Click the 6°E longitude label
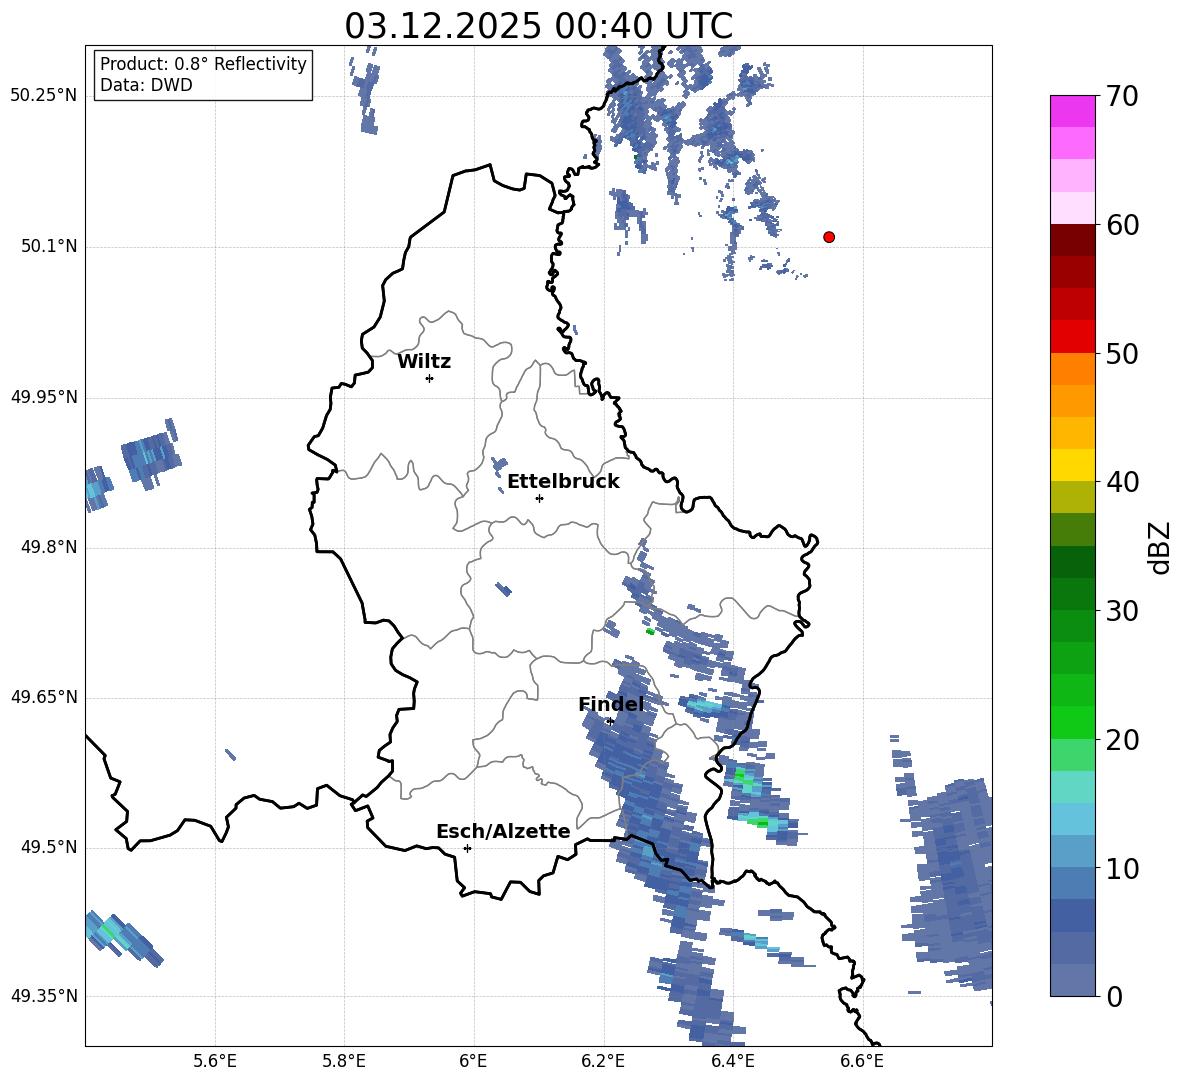 tap(473, 1061)
